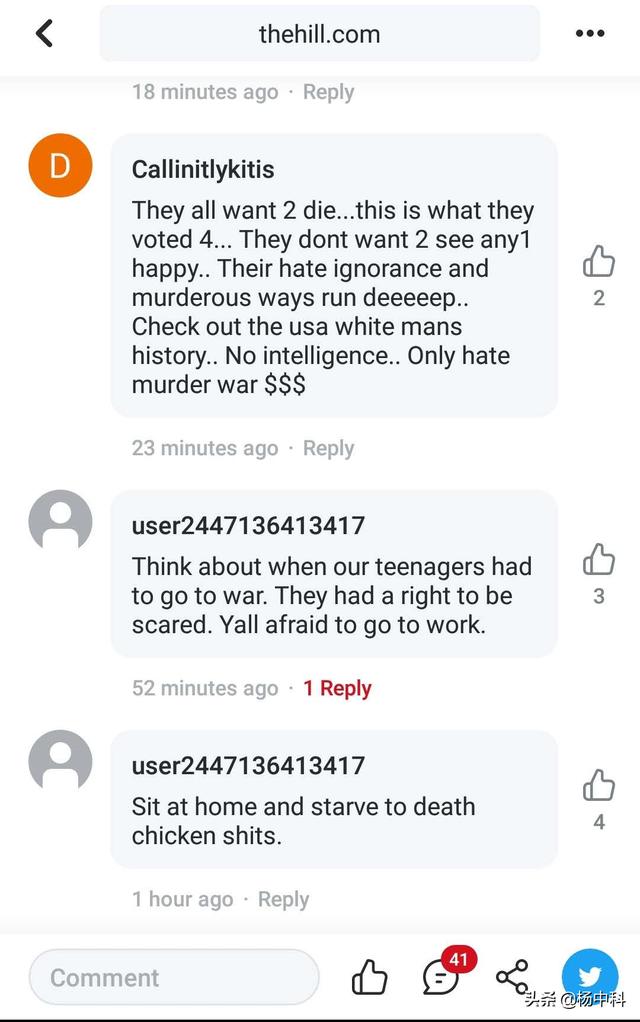Like the 'Sit at home and starve' comment
Viewport: 640px width, 1022px height.
click(598, 785)
